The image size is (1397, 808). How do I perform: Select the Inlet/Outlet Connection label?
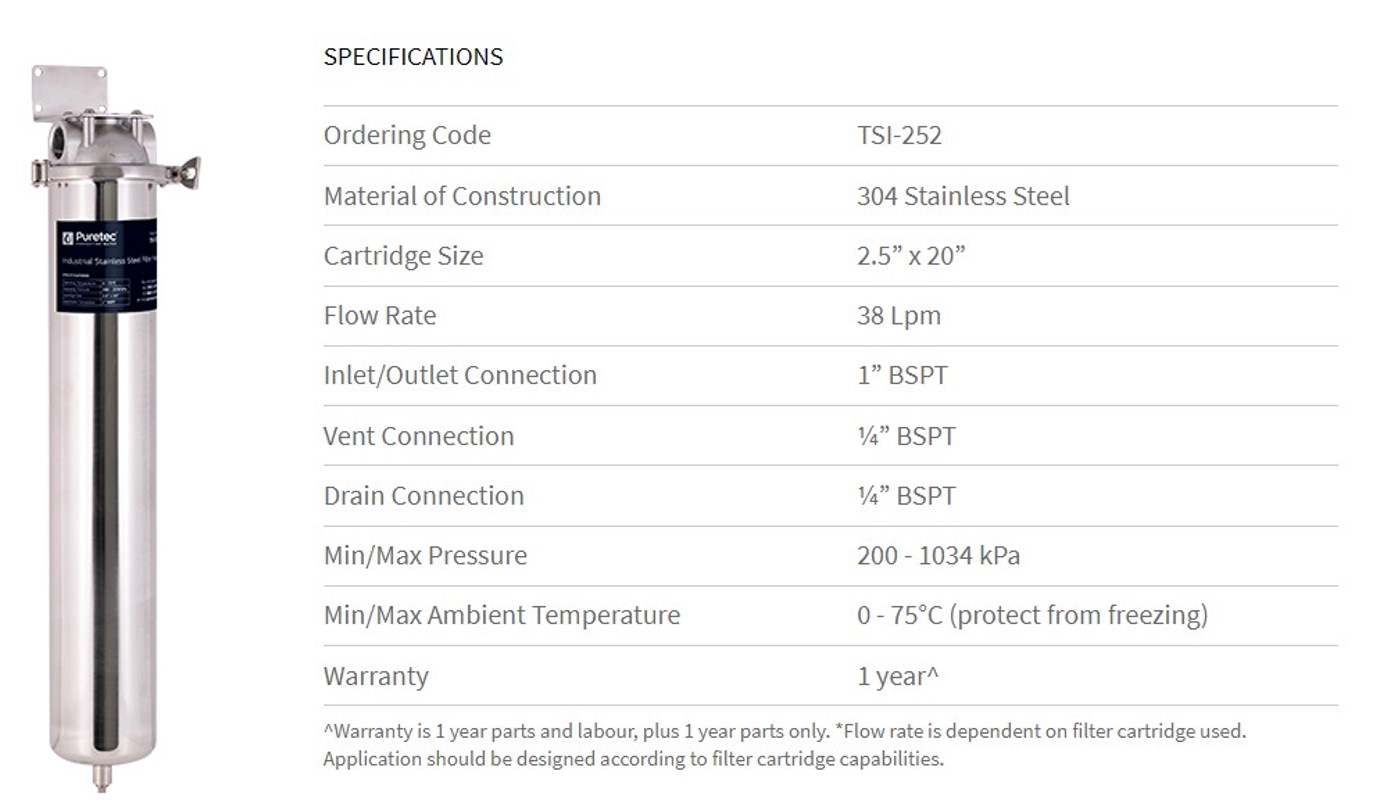tap(460, 375)
